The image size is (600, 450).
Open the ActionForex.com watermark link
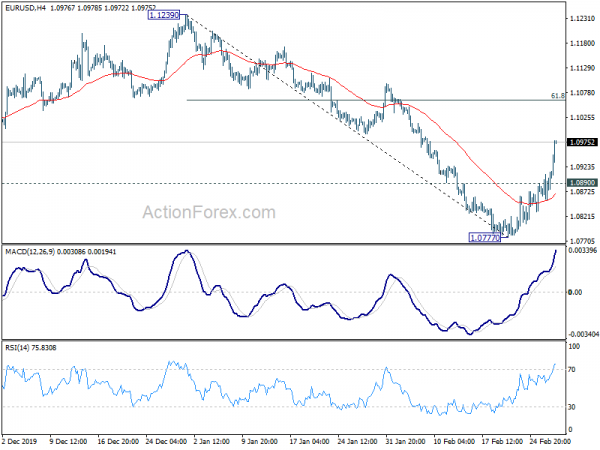(x=209, y=212)
